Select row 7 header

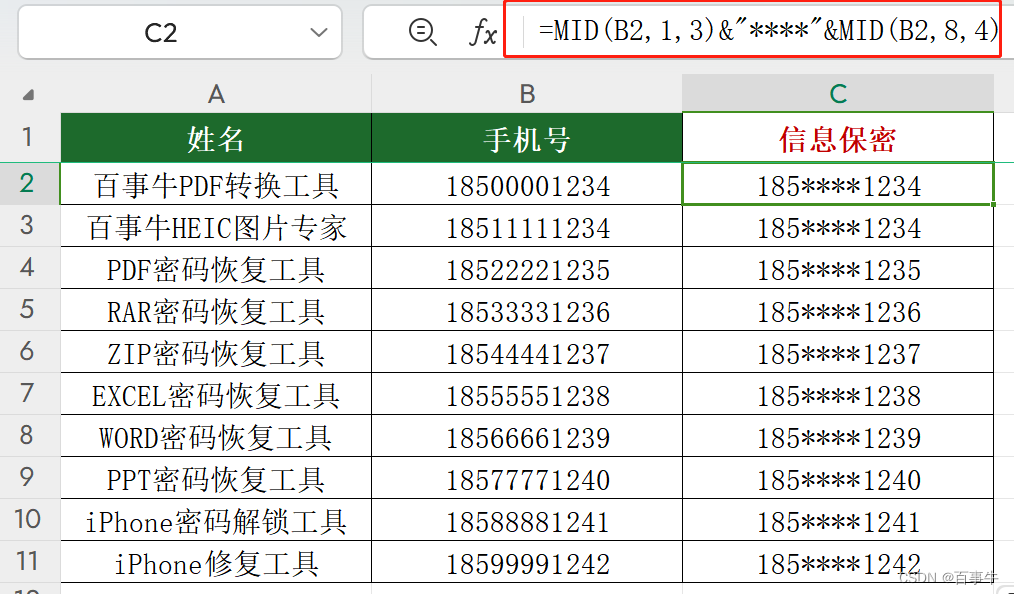pyautogui.click(x=30, y=394)
